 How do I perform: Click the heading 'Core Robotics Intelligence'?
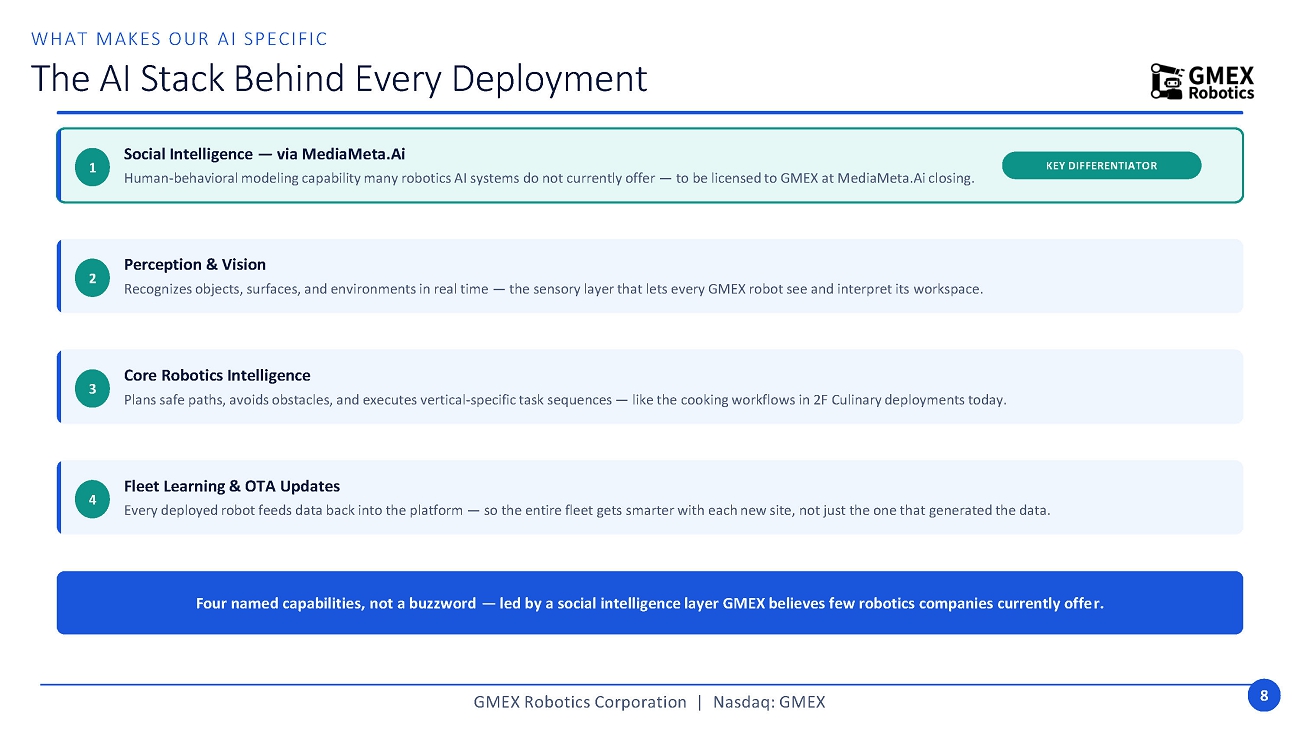(x=217, y=376)
